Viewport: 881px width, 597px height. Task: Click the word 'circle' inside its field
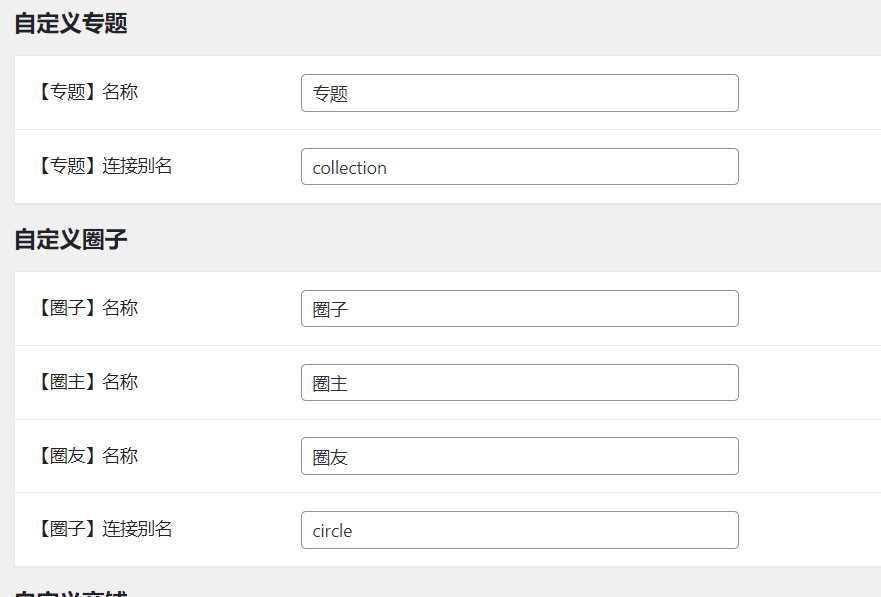(x=332, y=531)
